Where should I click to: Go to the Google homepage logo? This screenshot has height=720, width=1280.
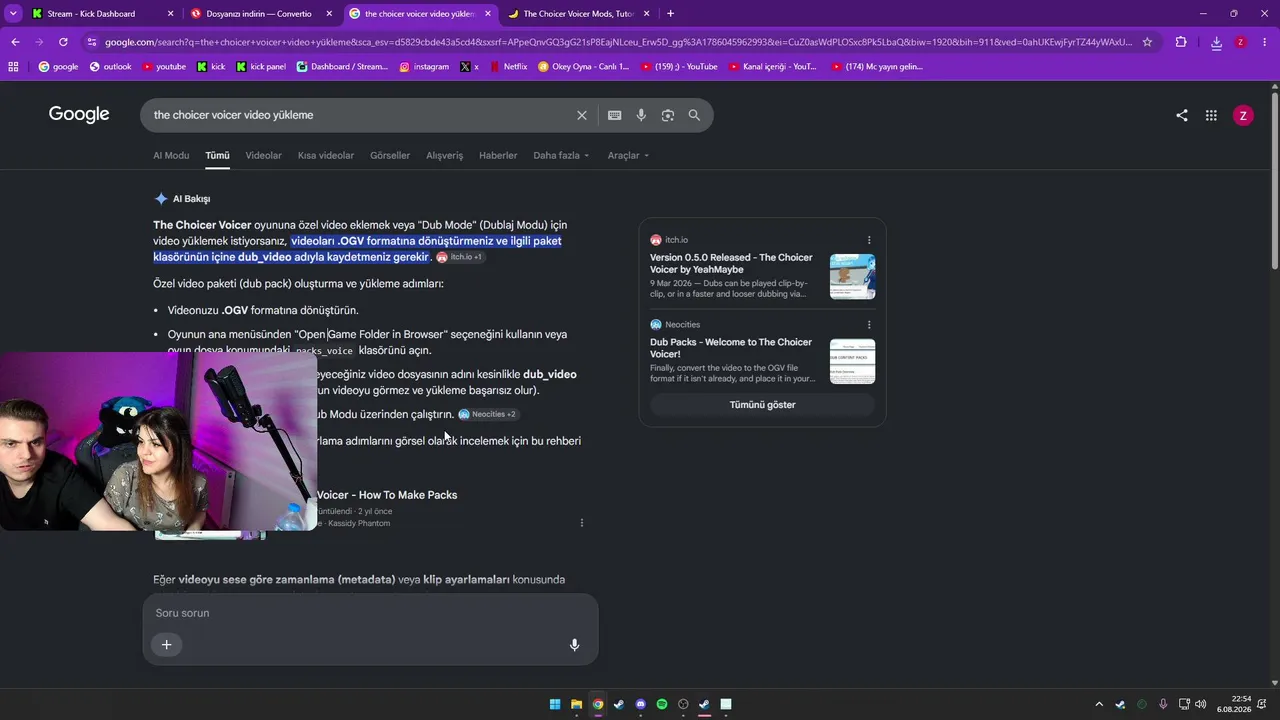click(79, 115)
